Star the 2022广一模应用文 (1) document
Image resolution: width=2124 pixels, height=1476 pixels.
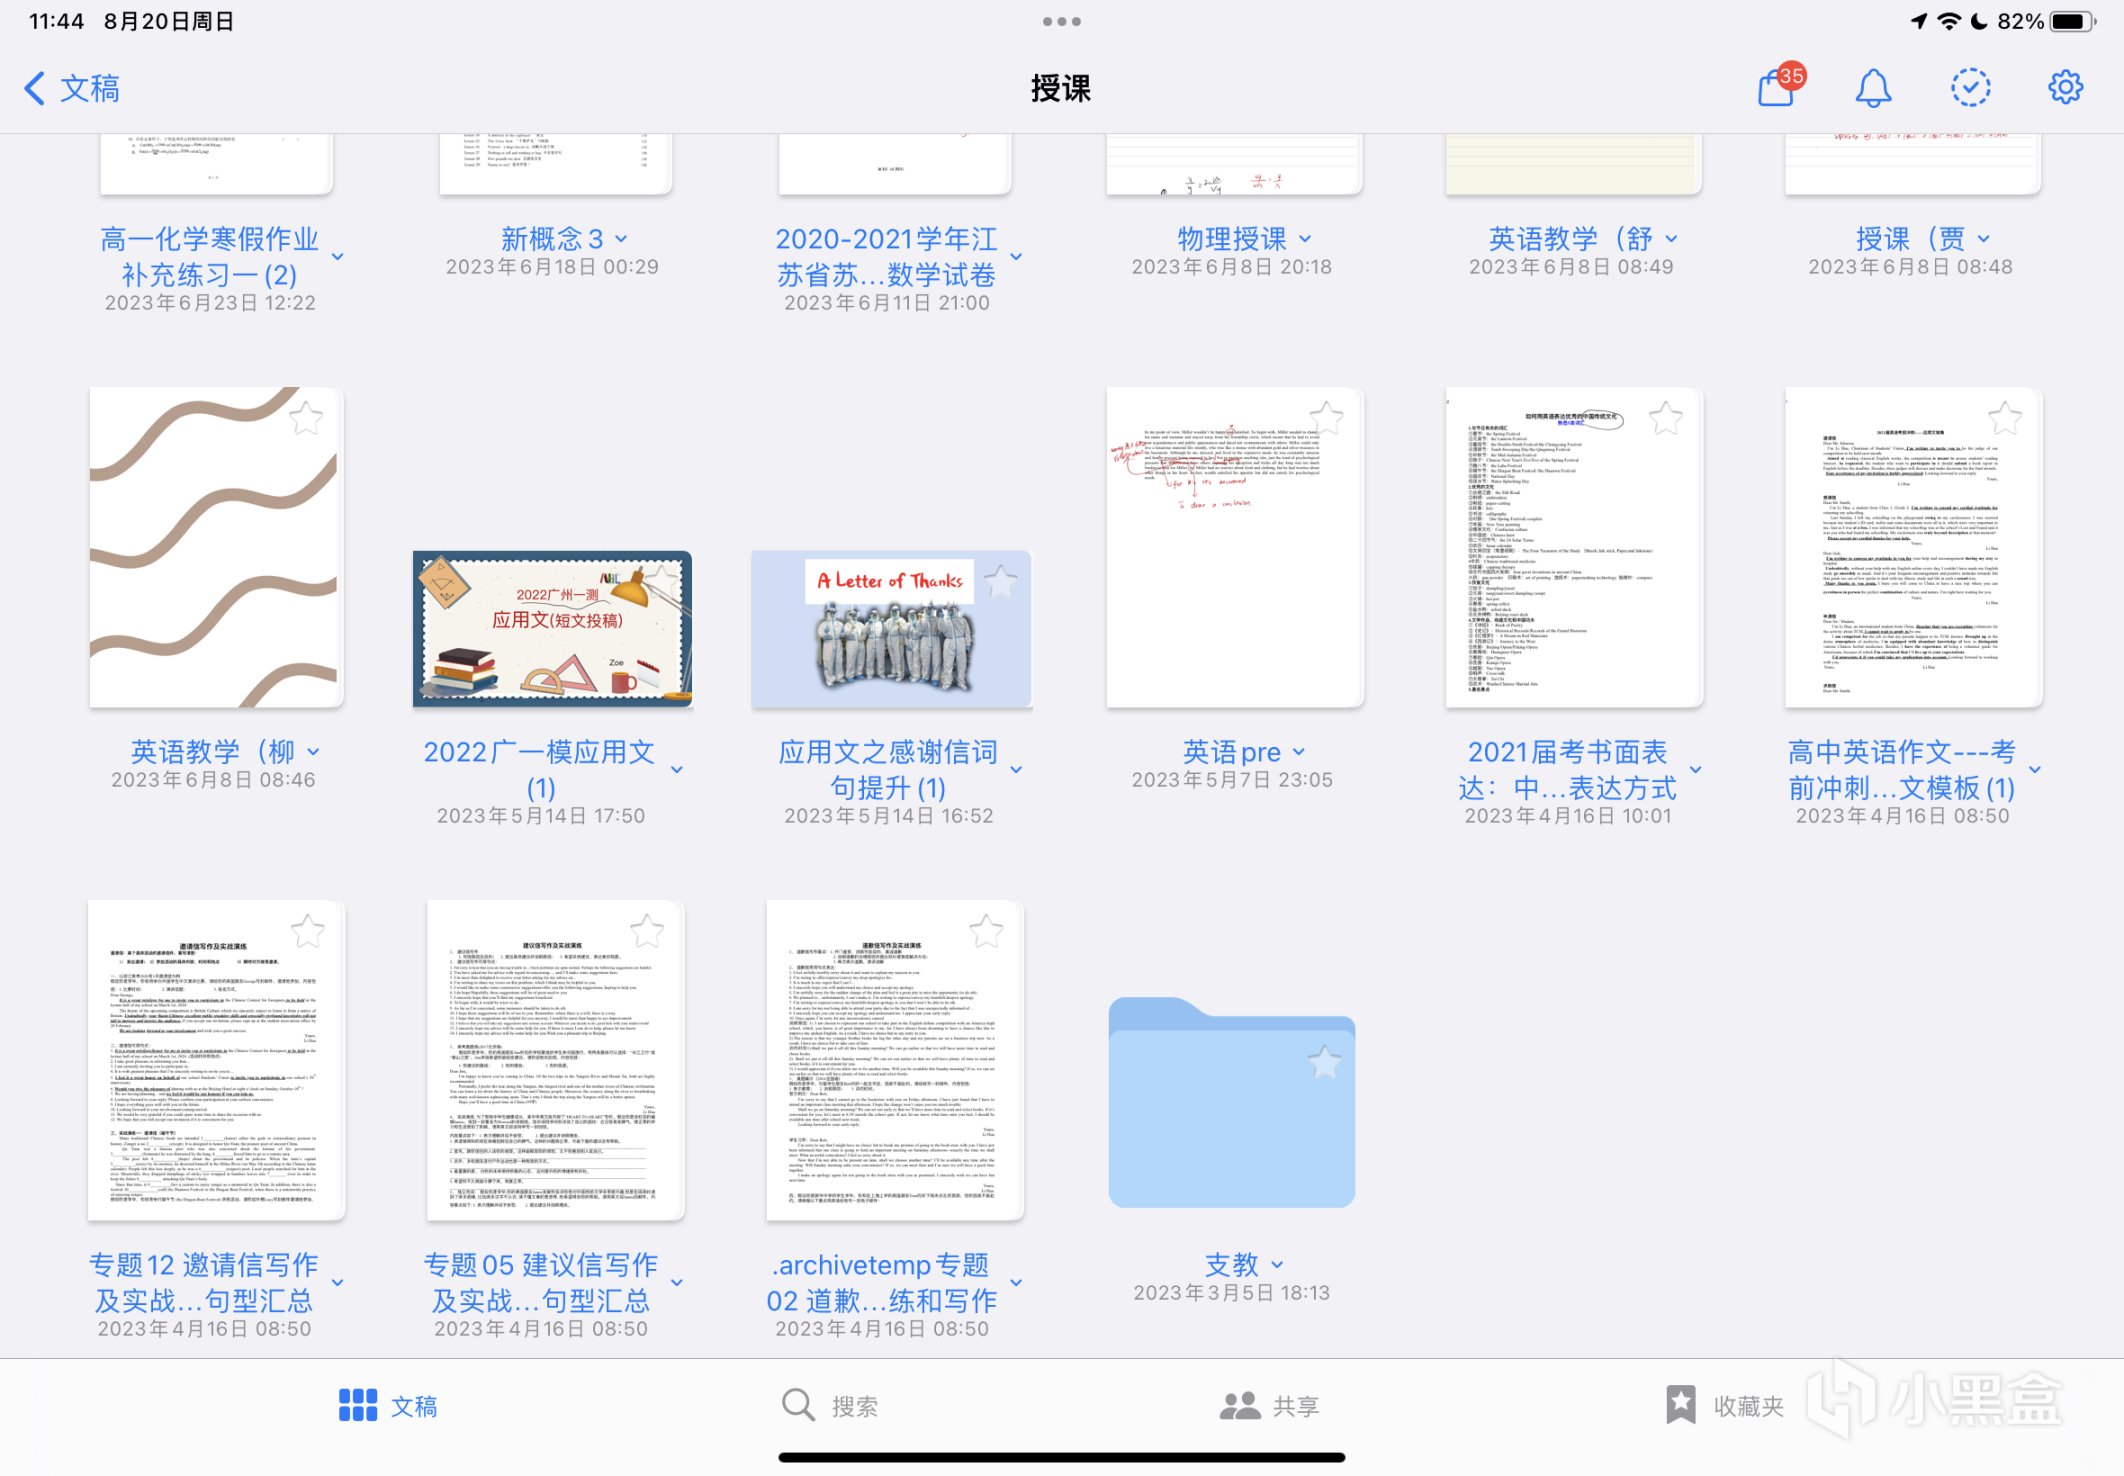pos(660,580)
